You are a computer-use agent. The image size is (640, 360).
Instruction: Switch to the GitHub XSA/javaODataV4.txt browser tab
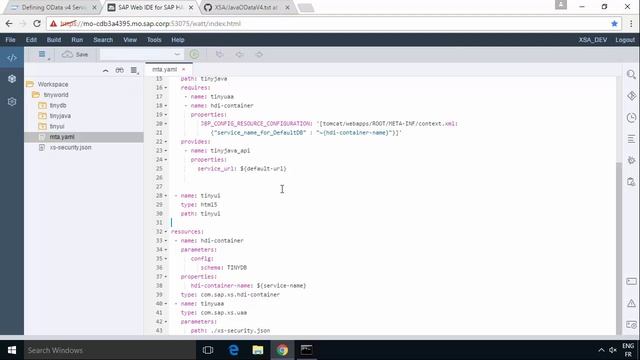(247, 7)
